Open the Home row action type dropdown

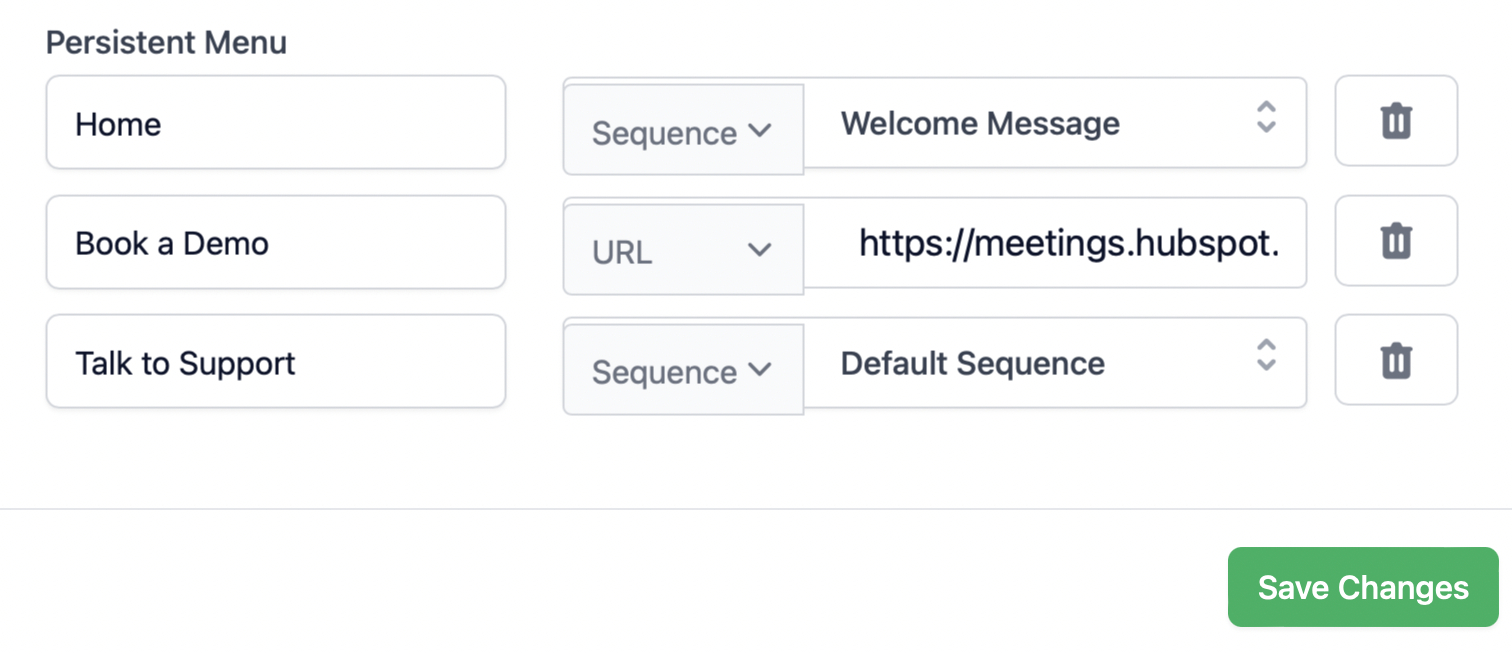[x=683, y=131]
